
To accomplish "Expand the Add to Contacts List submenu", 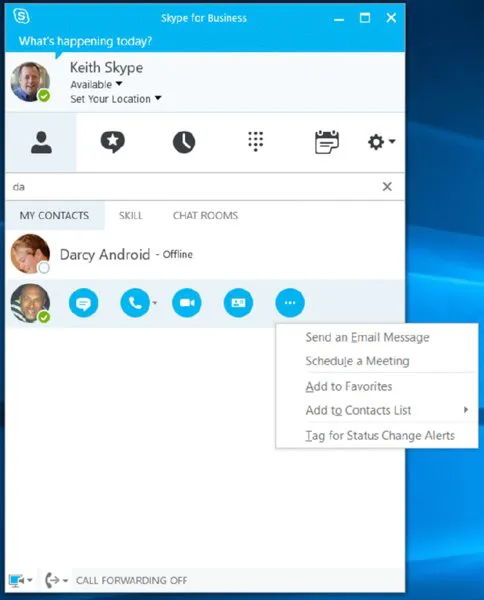I will [377, 410].
